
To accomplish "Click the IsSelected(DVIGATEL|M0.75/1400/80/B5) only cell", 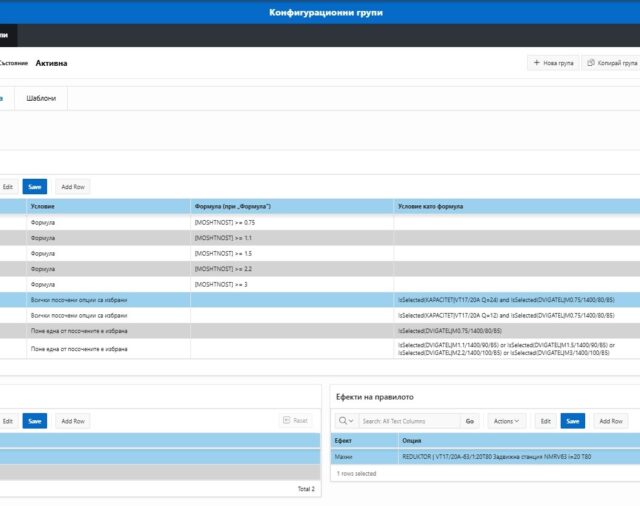I will tap(517, 331).
